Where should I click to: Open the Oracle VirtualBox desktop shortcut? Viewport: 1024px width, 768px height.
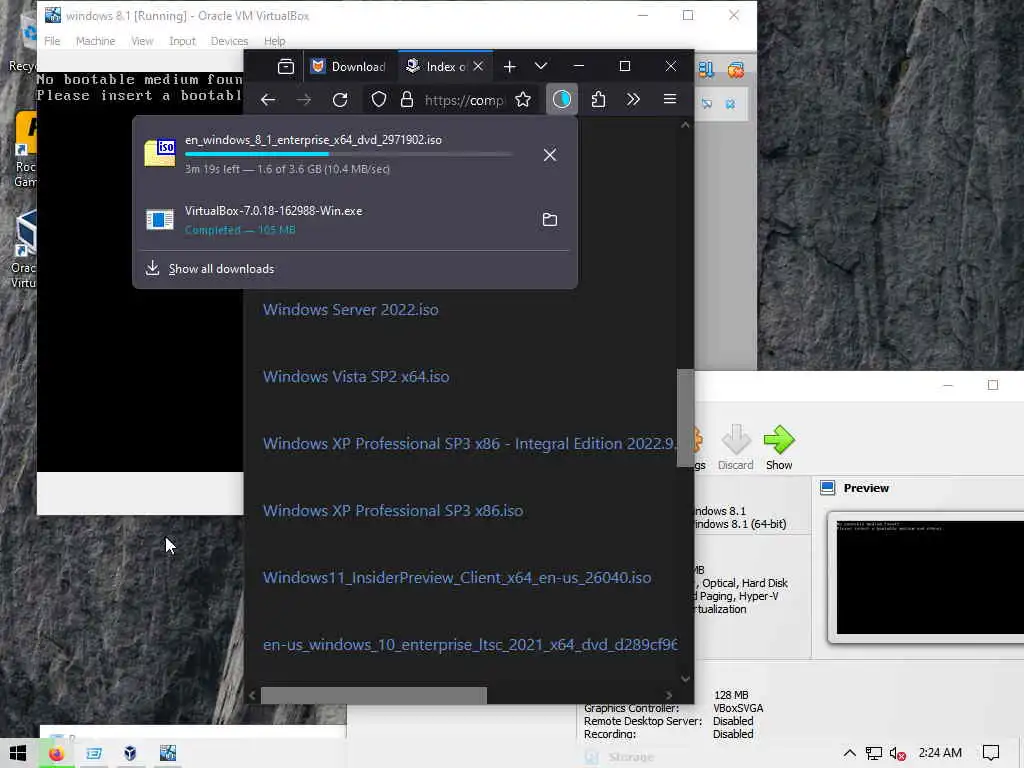[x=25, y=250]
